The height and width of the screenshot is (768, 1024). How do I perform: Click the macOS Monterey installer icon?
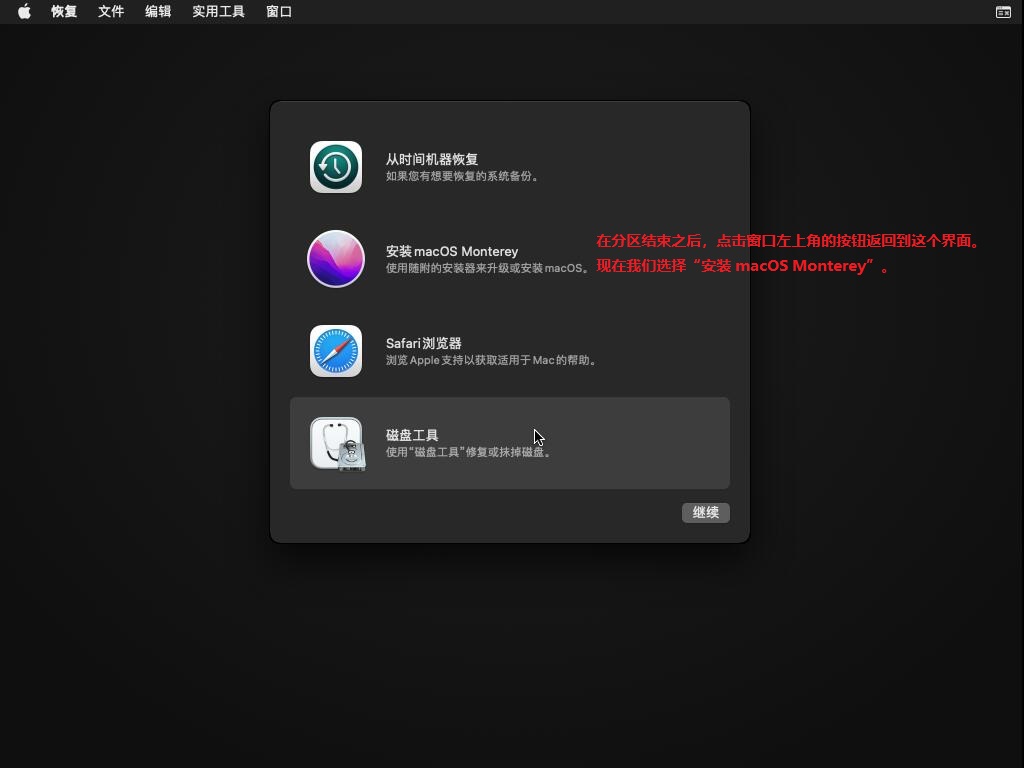pos(336,258)
